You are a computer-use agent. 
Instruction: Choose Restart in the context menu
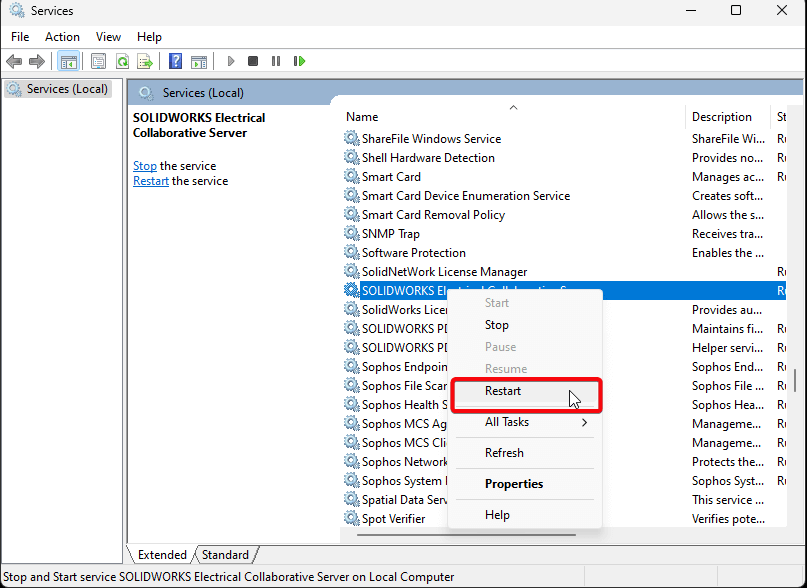point(525,391)
